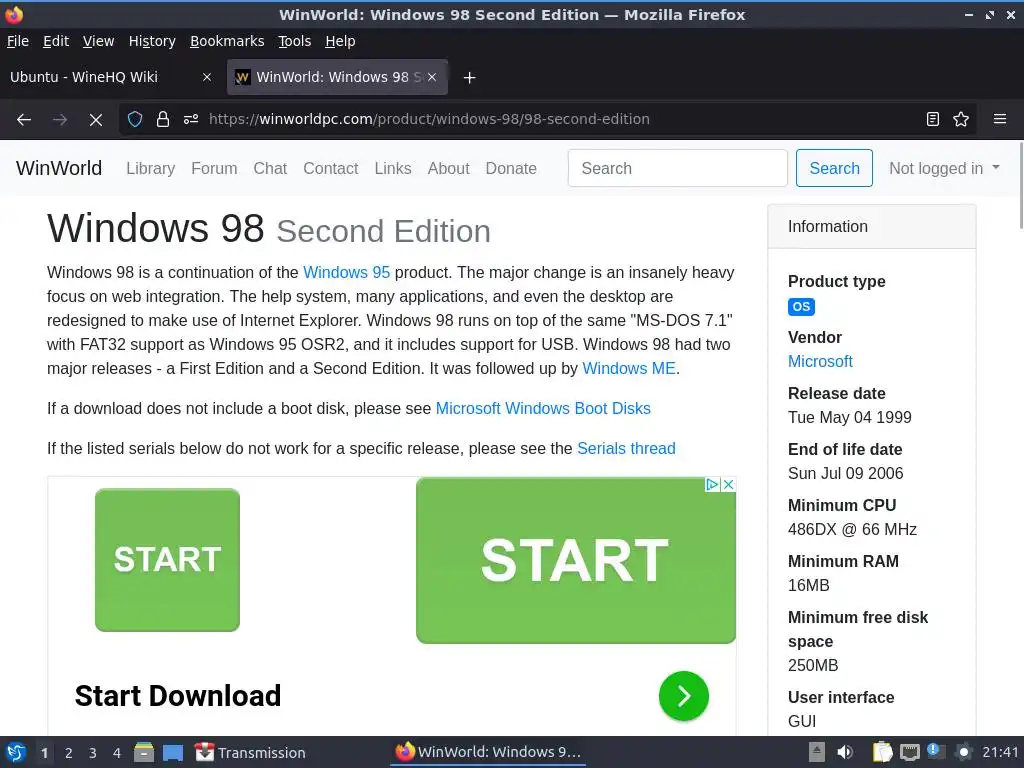Click the taskbar clock showing 21:41
Image resolution: width=1024 pixels, height=768 pixels.
(1000, 752)
